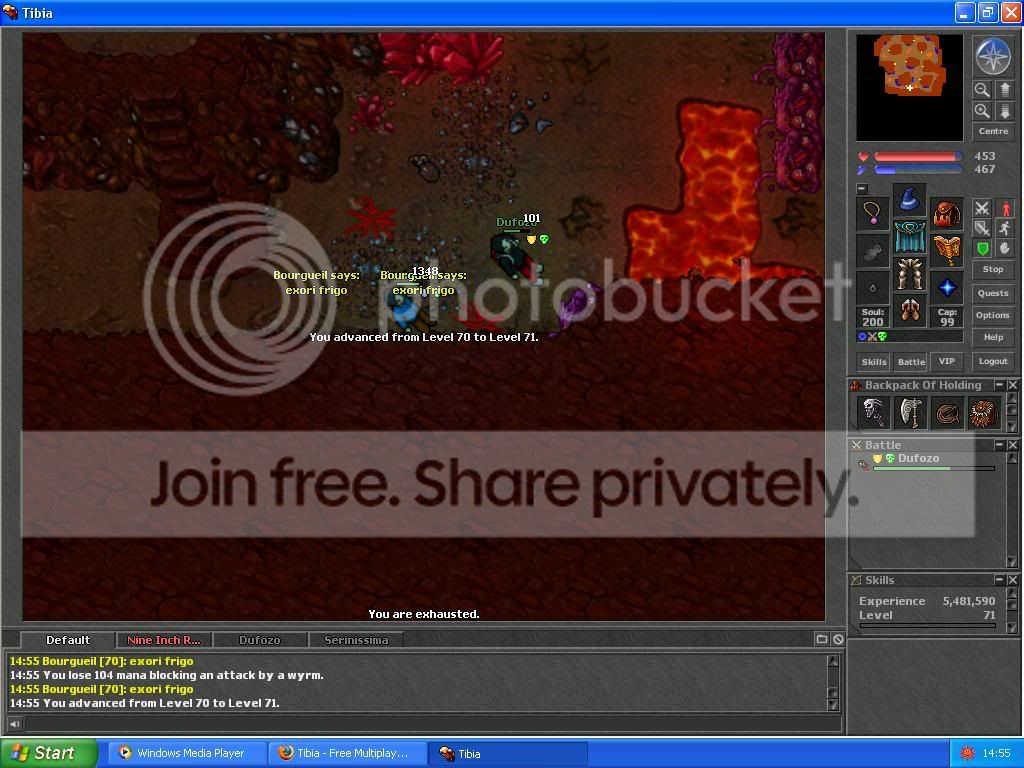Click the Stop button
Viewport: 1024px width, 768px height.
[993, 269]
